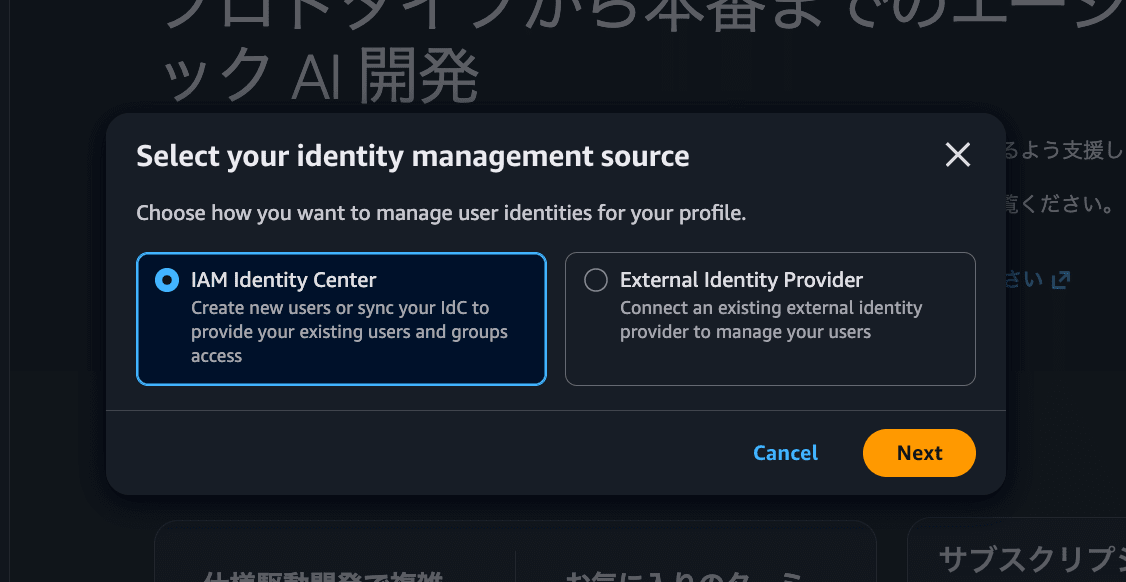Click "Connect an existing external identity" description text

771,320
